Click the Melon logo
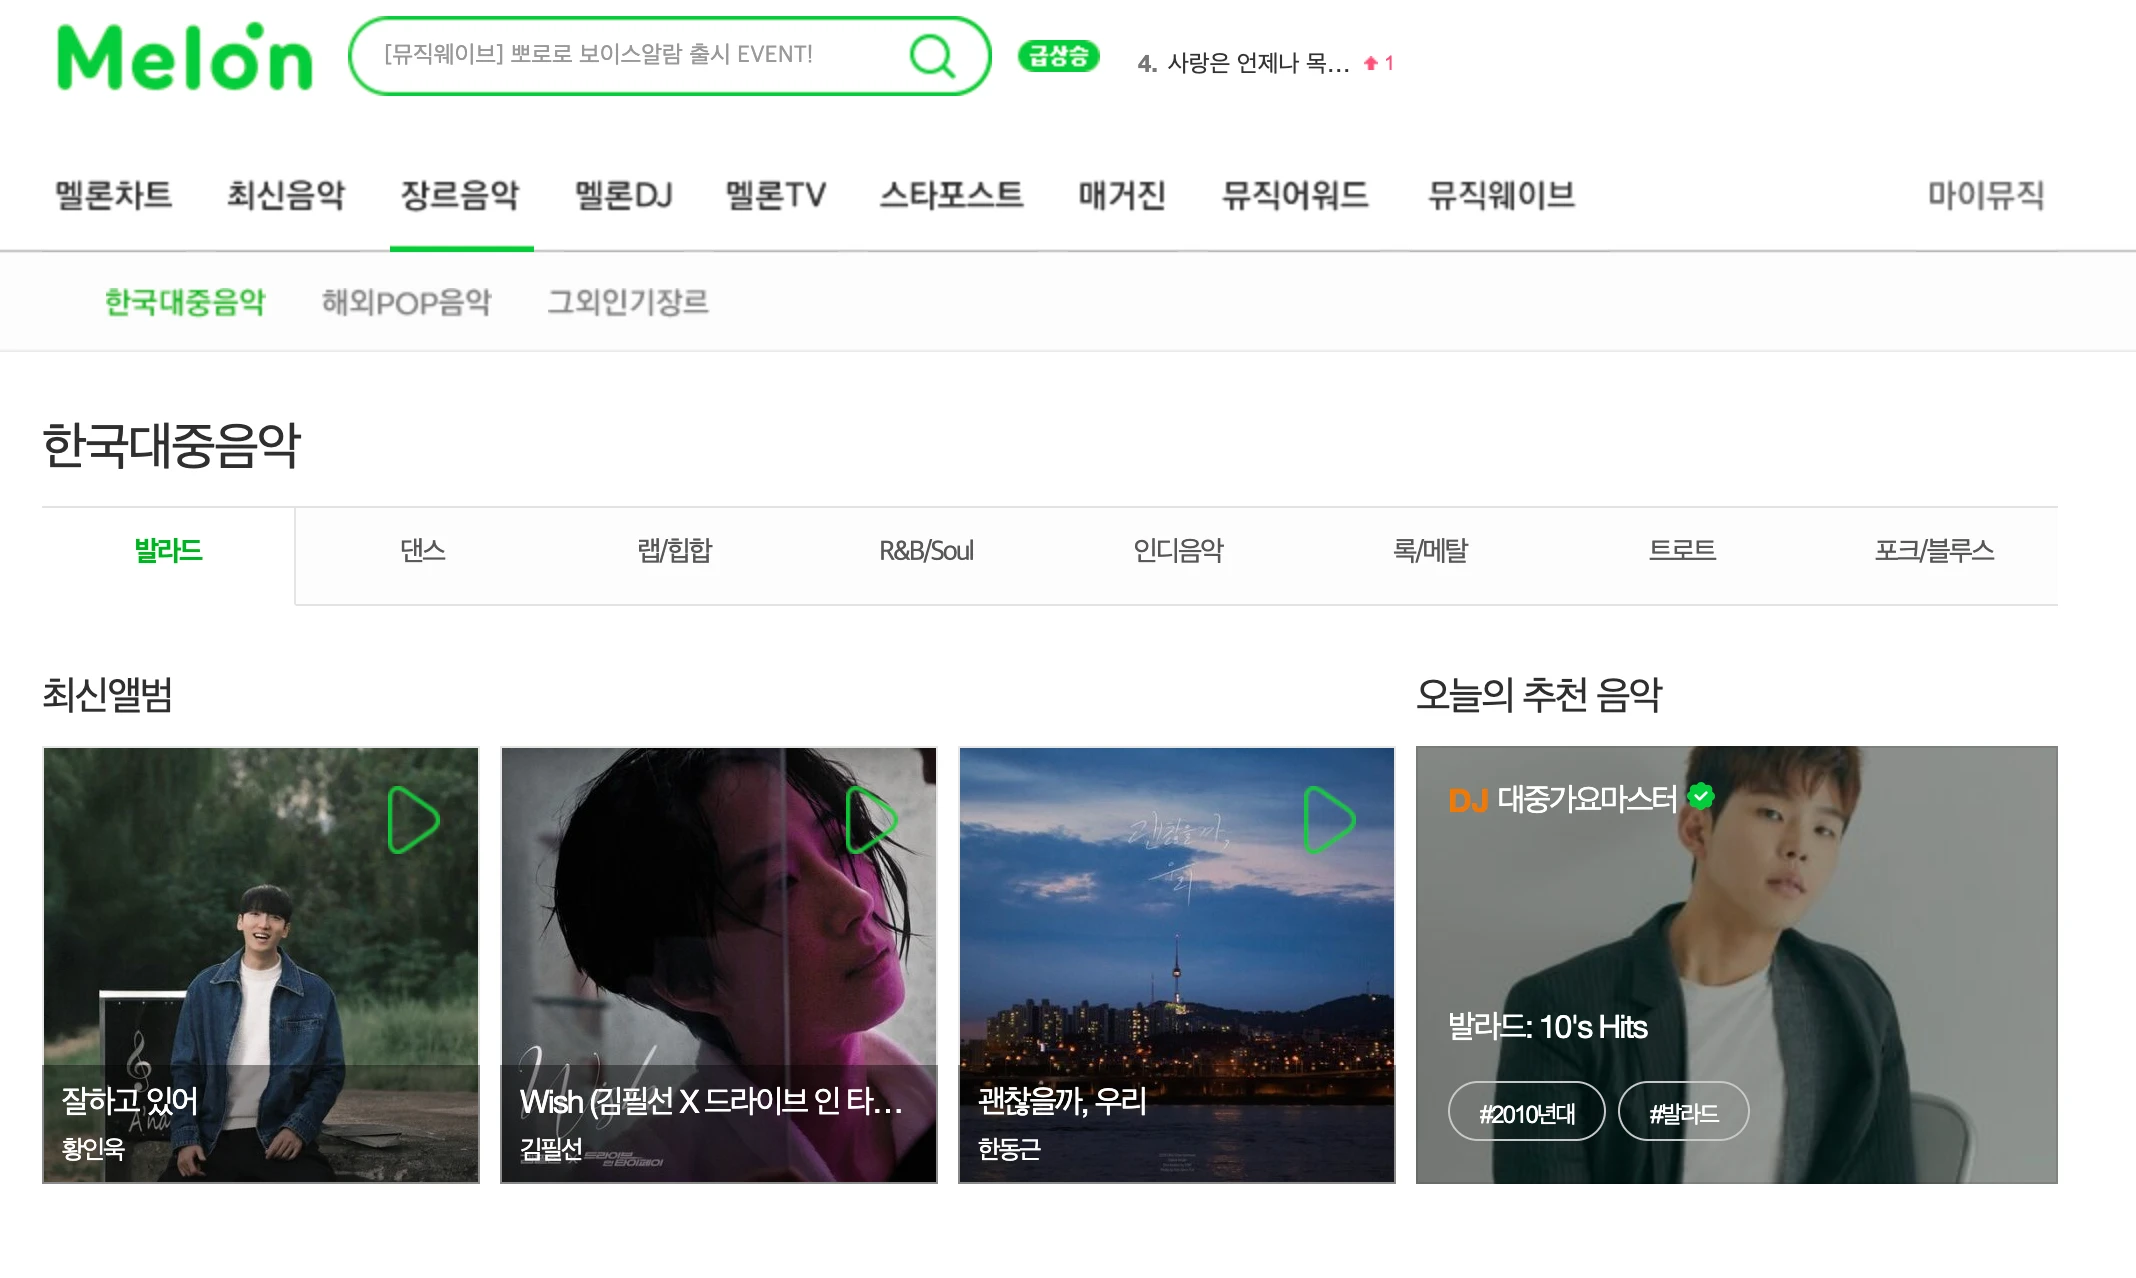The height and width of the screenshot is (1278, 2136). click(x=185, y=58)
